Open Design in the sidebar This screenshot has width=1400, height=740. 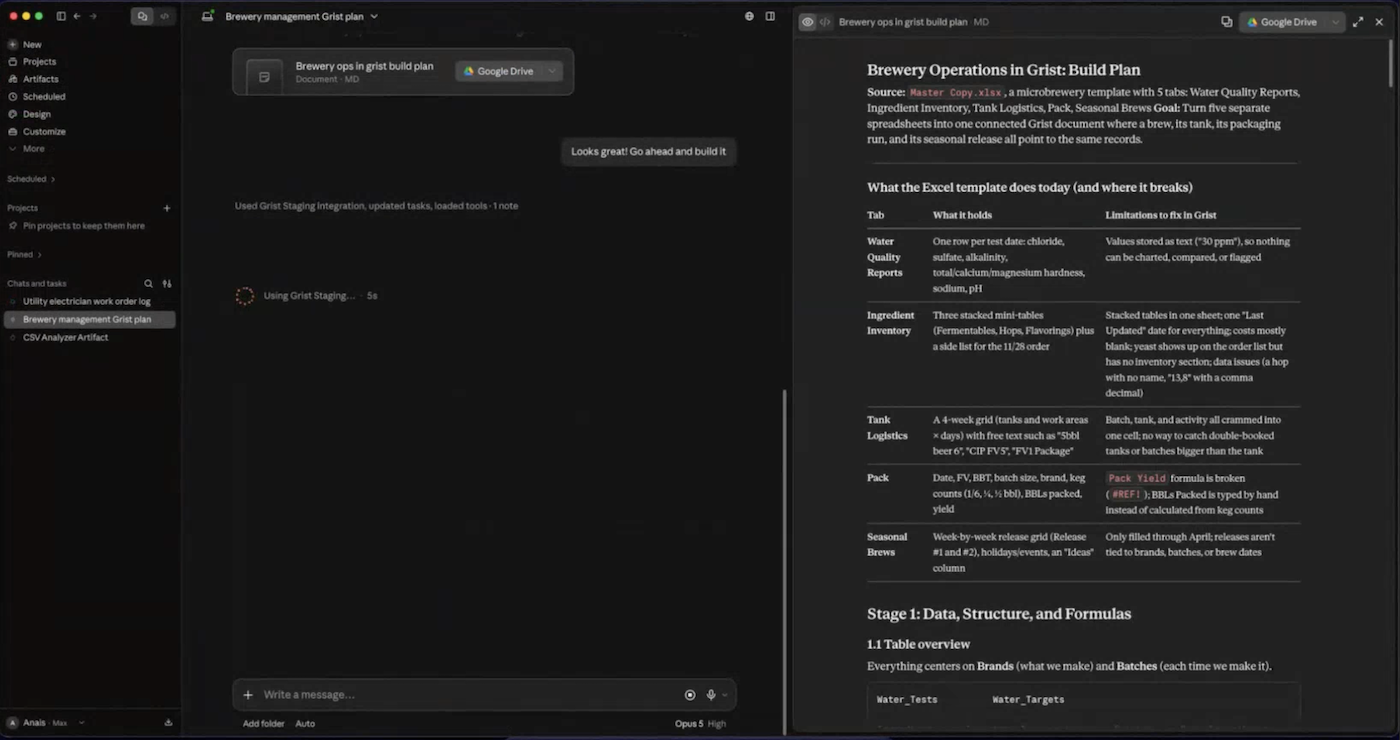pyautogui.click(x=30, y=114)
